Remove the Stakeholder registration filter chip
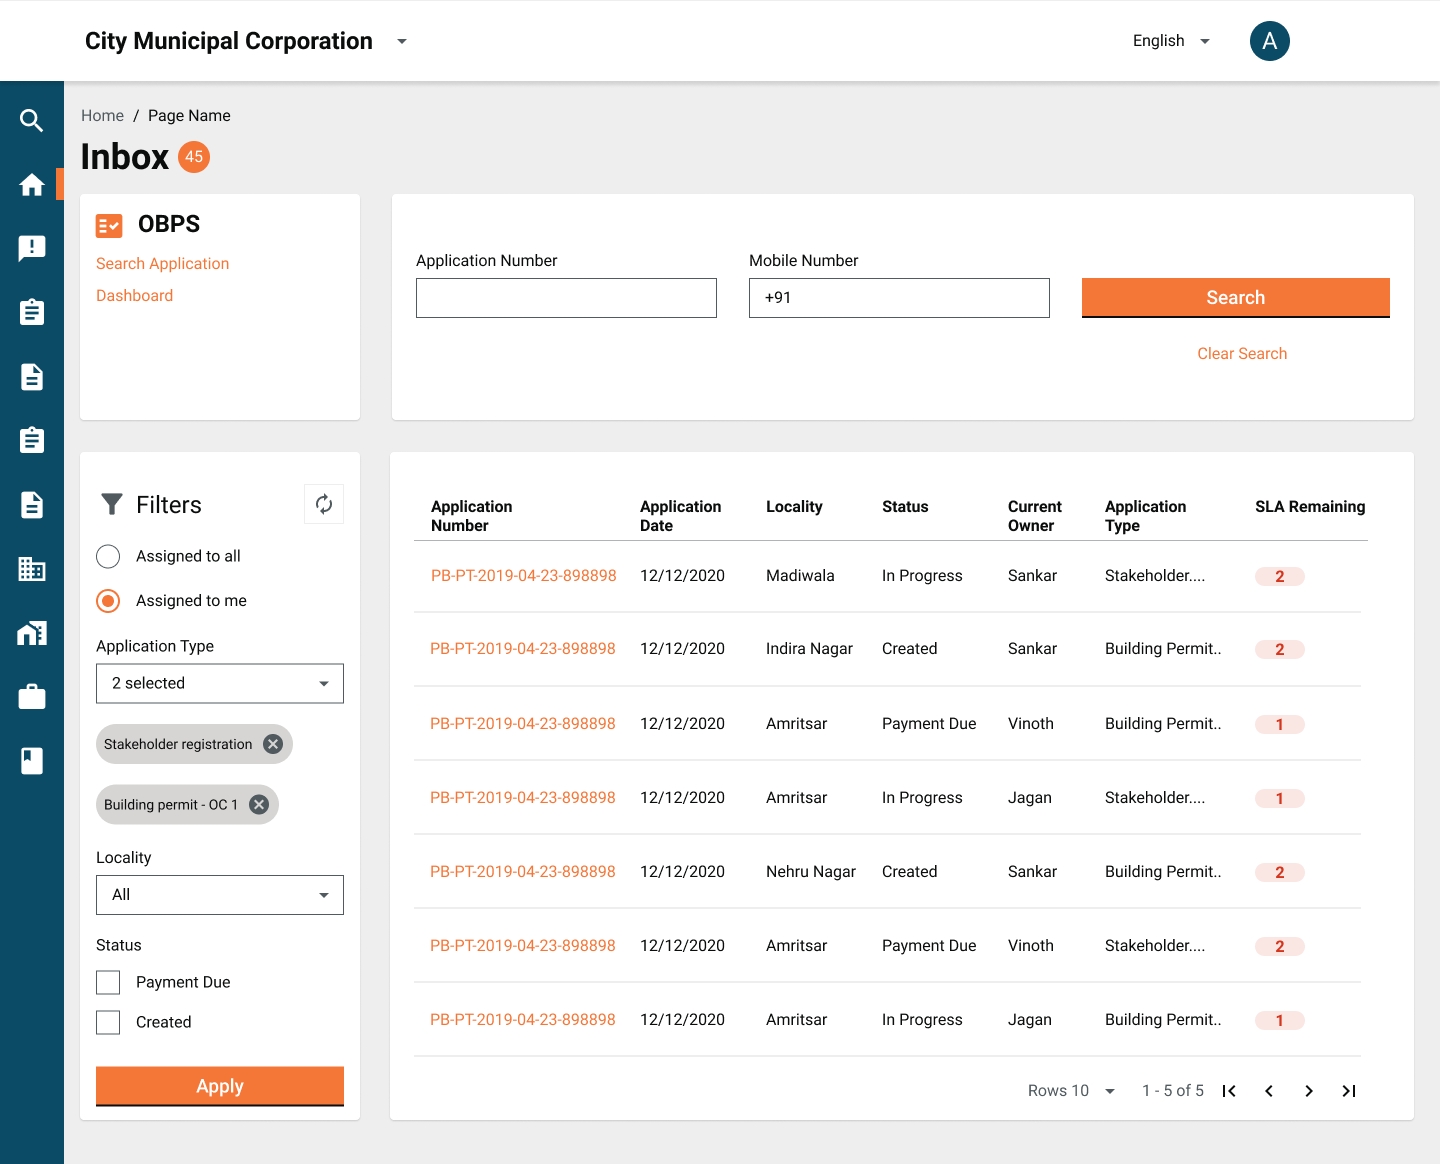Screen dimensions: 1440x1164 273,744
